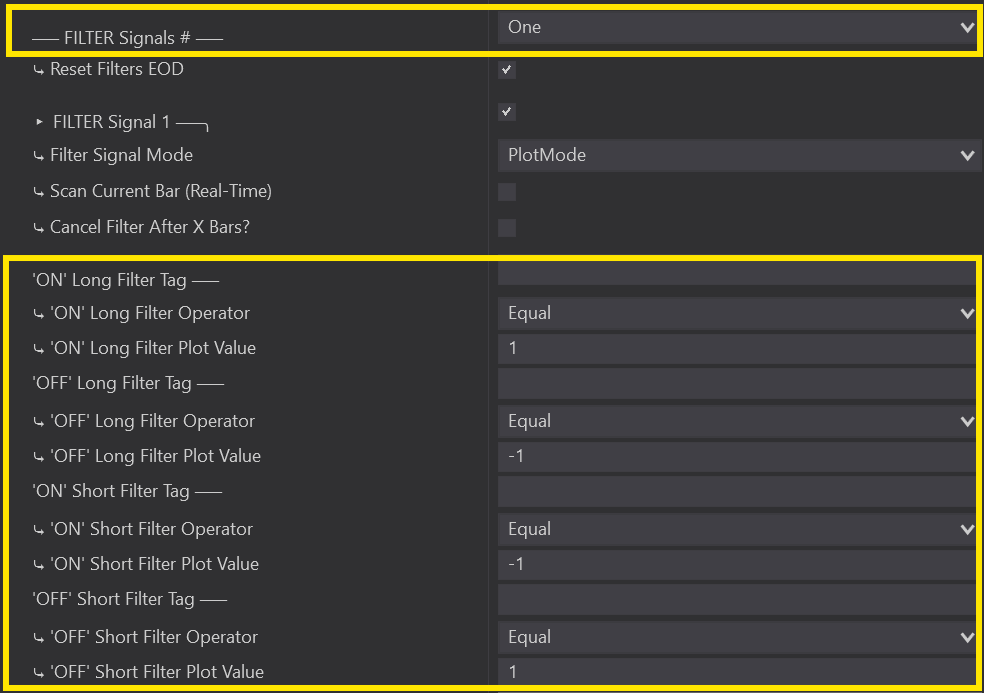Viewport: 984px width, 693px height.
Task: Select the 'OFF' Long Filter Plot Value field
Action: click(x=736, y=457)
